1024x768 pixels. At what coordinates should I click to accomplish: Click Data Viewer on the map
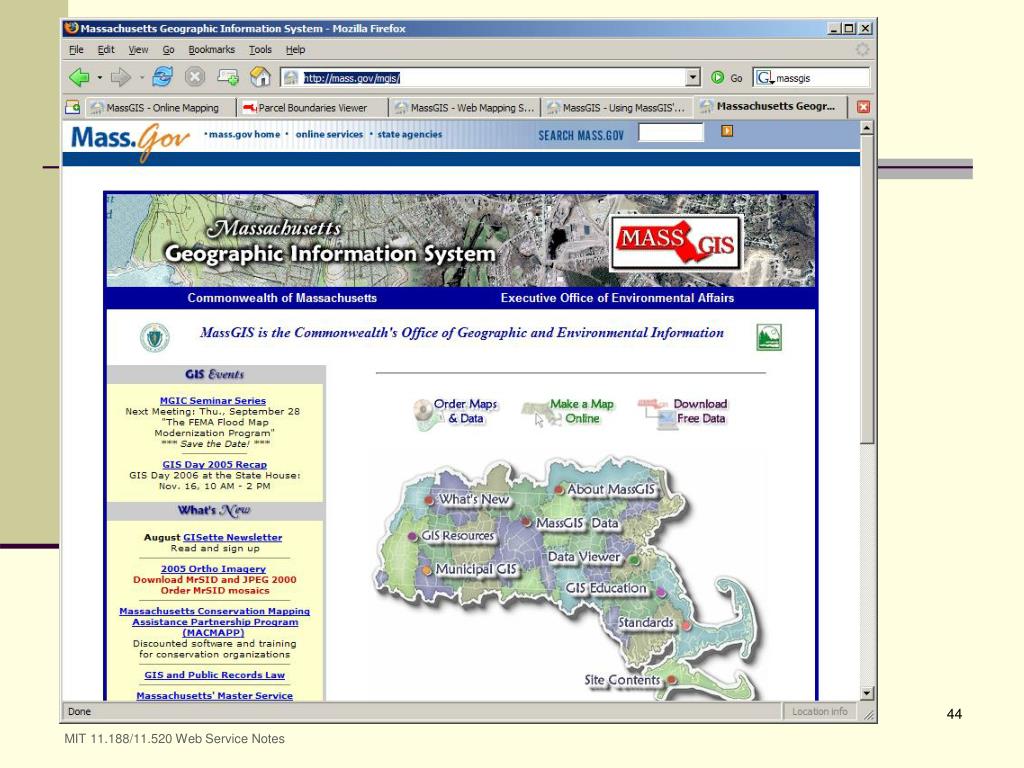(584, 557)
